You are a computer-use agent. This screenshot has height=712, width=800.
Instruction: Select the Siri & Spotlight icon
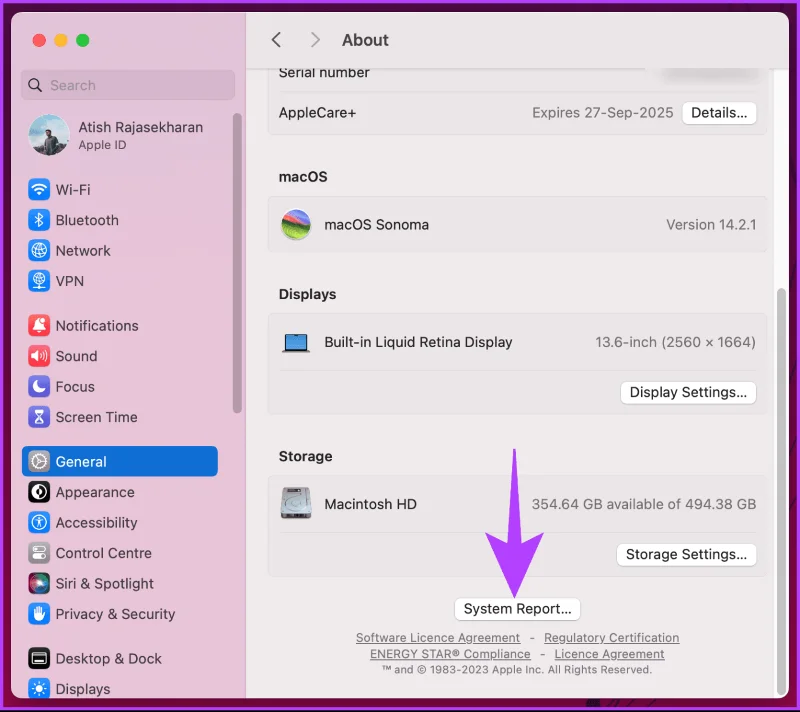coord(39,583)
